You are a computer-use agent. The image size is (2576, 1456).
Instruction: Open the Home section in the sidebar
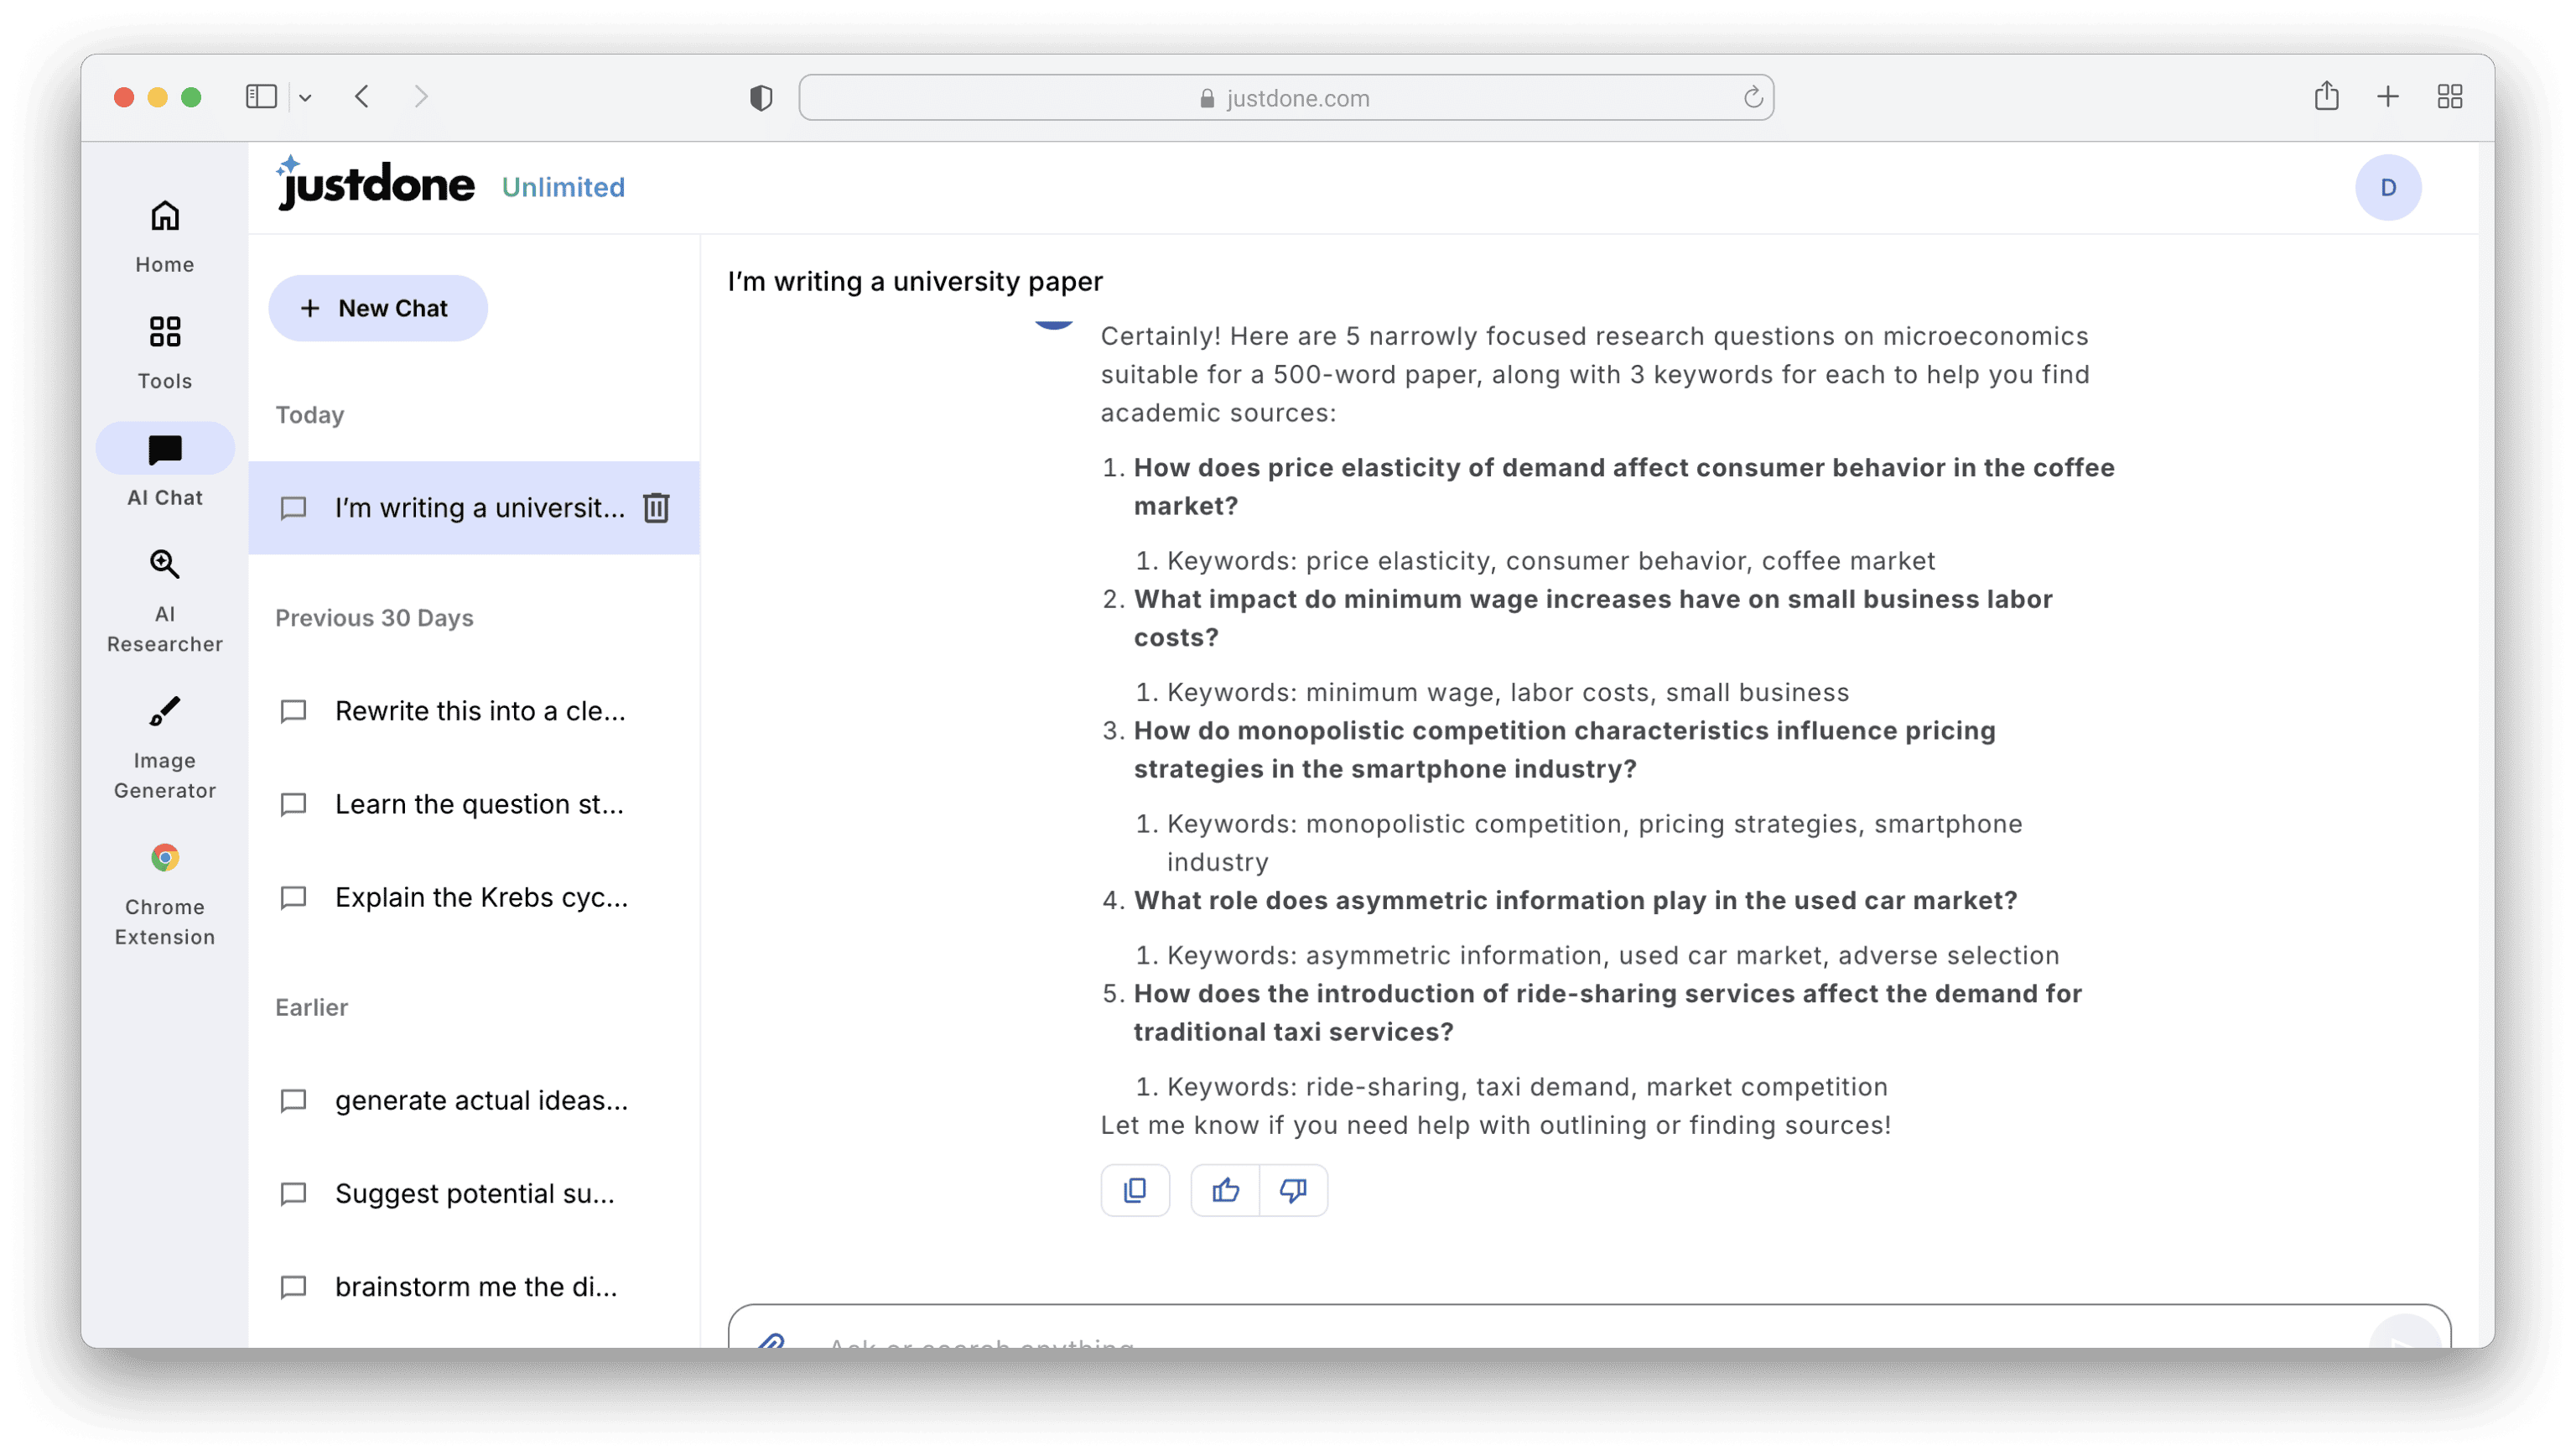click(x=165, y=236)
